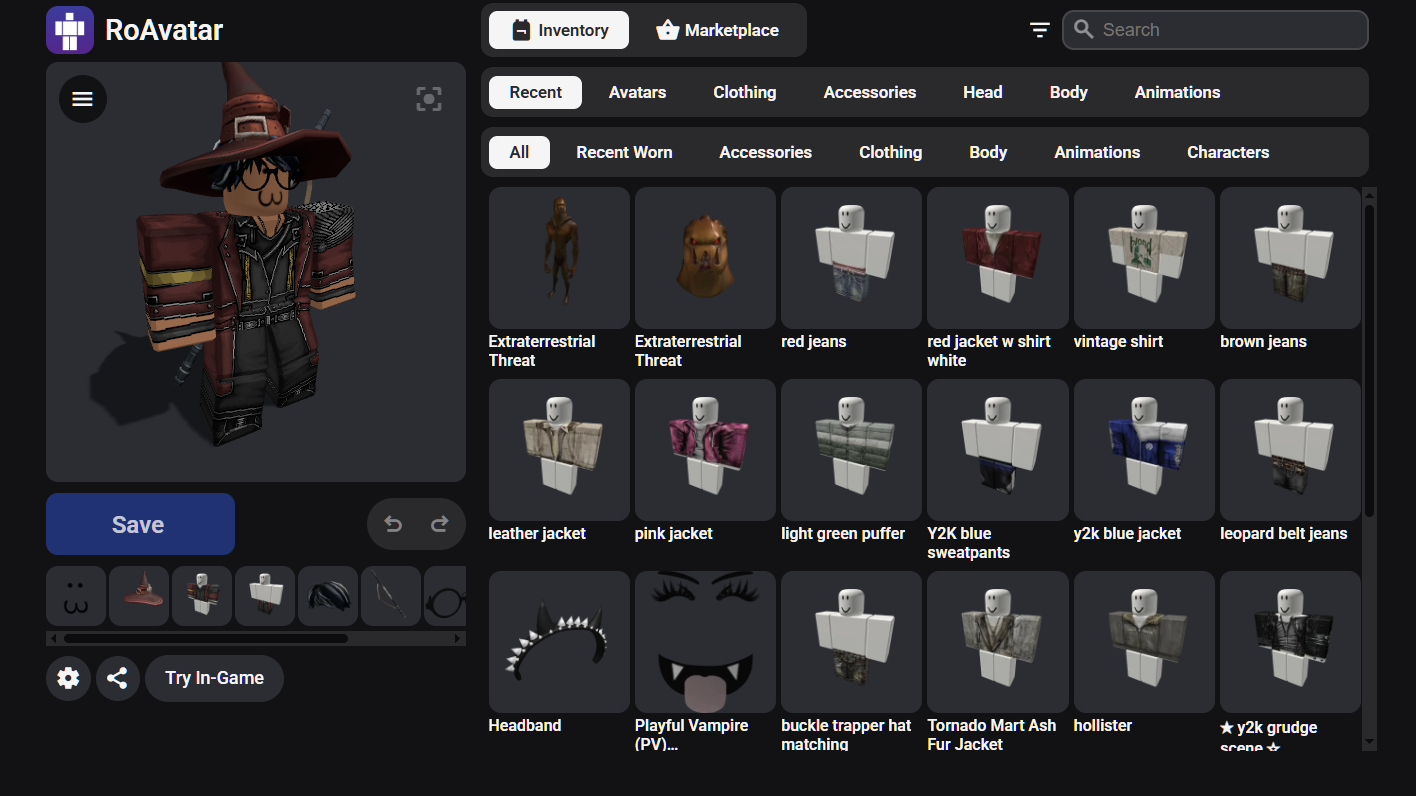Open the Accessories top category tab
This screenshot has height=796, width=1416.
pyautogui.click(x=870, y=92)
